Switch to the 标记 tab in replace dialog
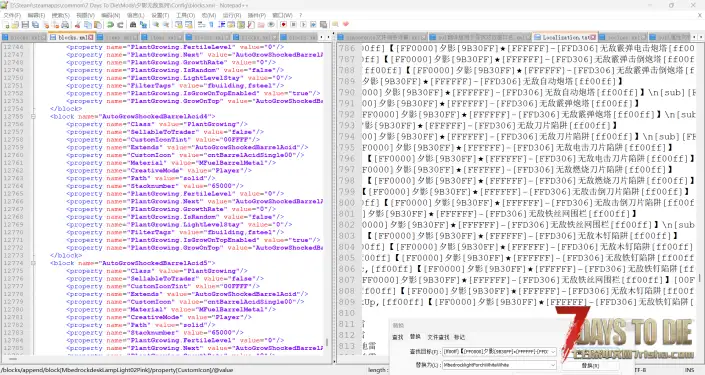 click(x=459, y=337)
